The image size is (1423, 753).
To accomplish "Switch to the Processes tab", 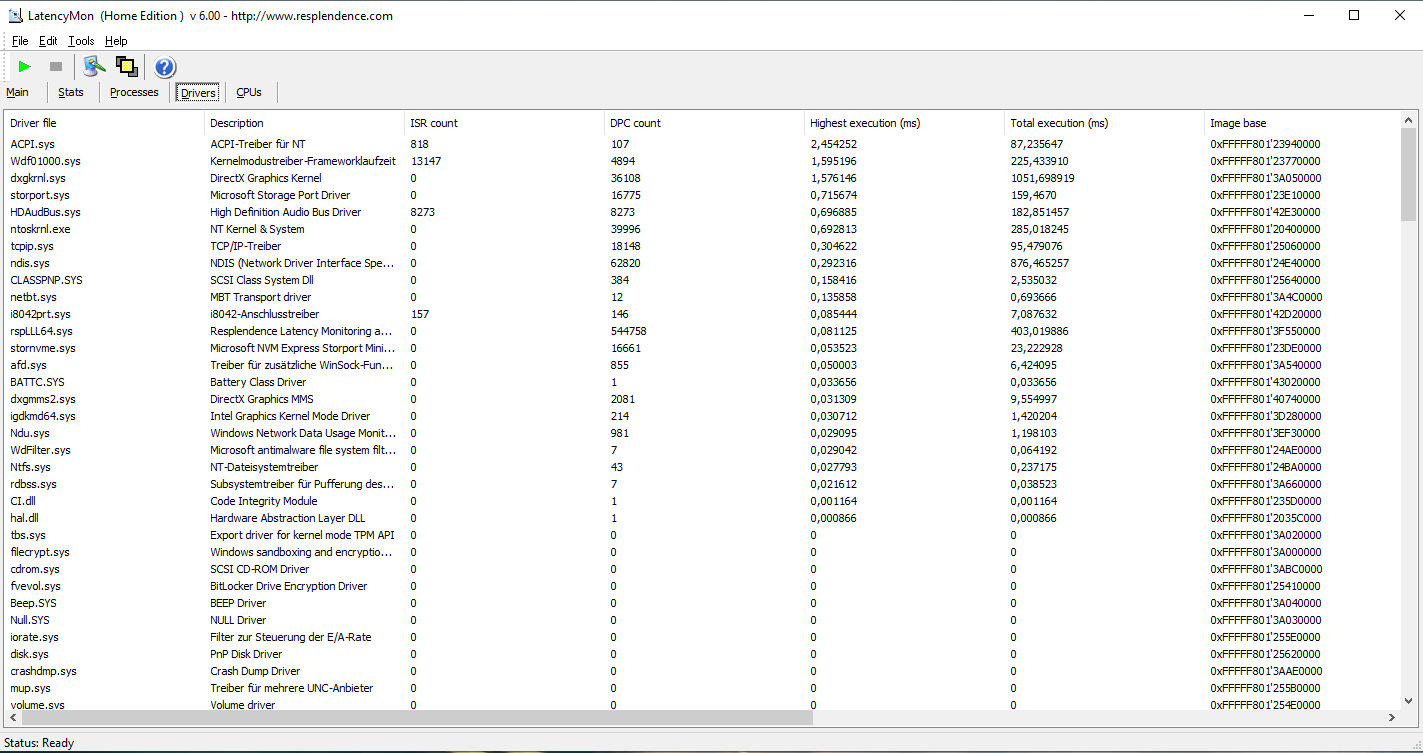I will (134, 92).
